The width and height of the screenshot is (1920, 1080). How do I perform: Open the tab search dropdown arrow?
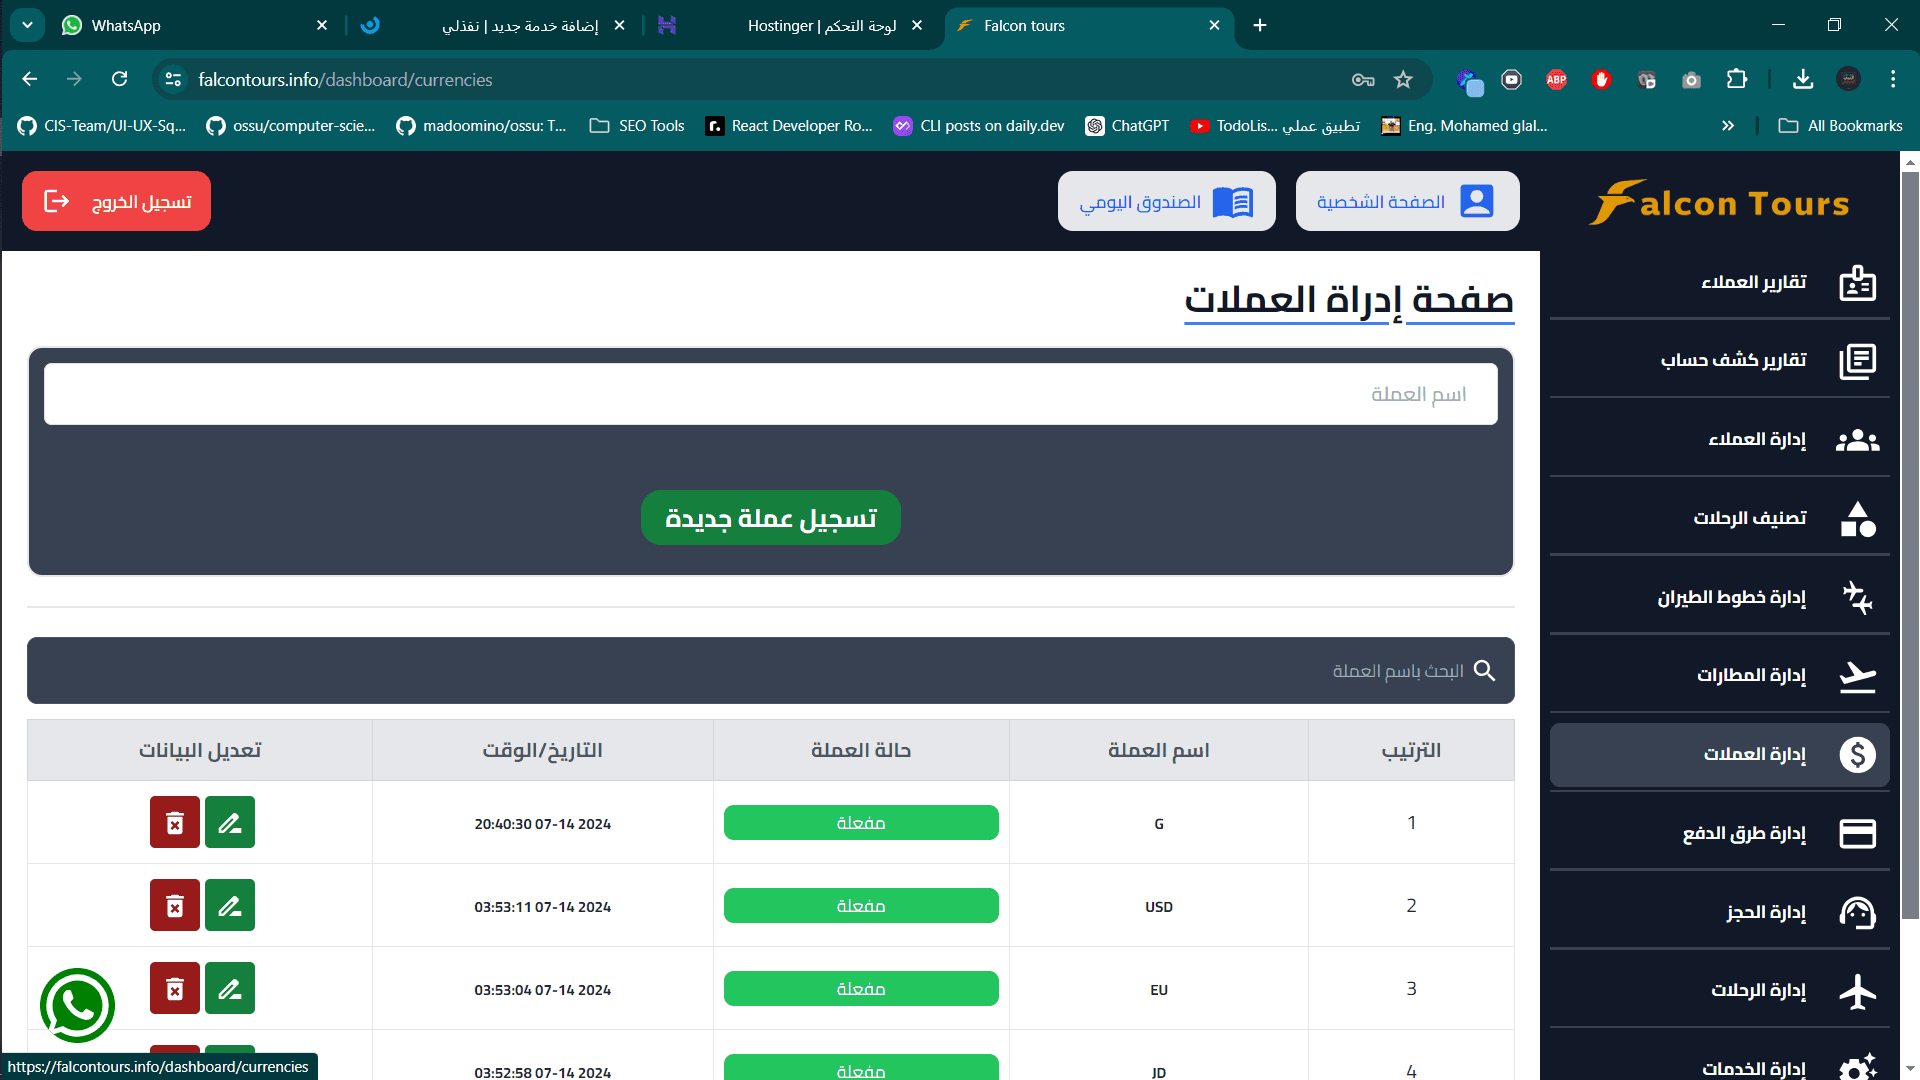[x=27, y=25]
